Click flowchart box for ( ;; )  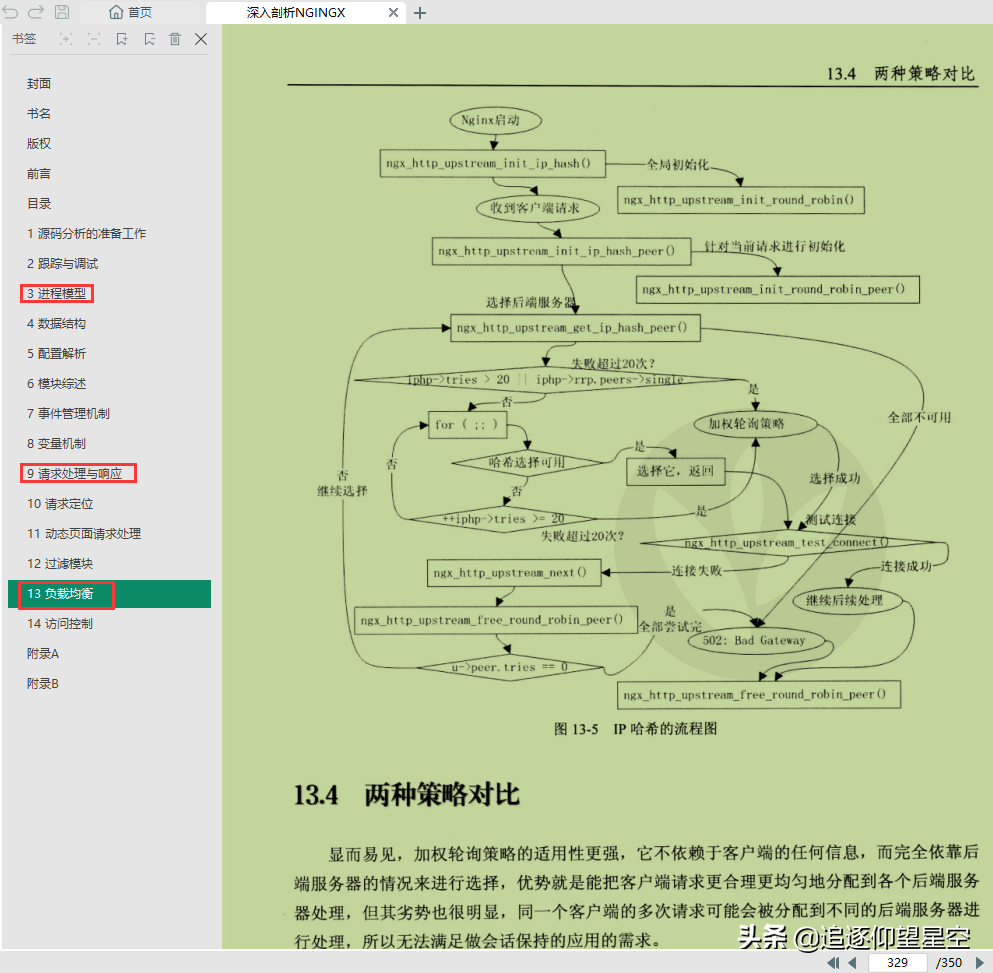467,425
